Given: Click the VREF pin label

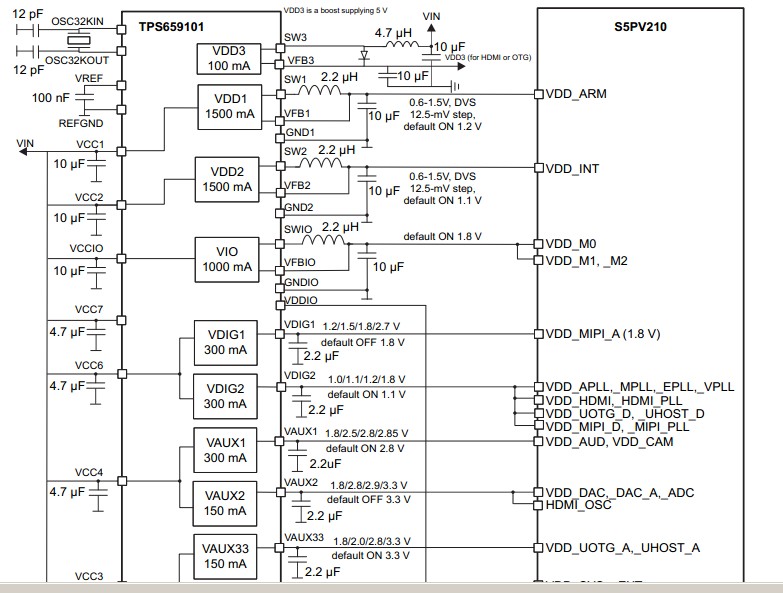Looking at the screenshot, I should pyautogui.click(x=89, y=78).
